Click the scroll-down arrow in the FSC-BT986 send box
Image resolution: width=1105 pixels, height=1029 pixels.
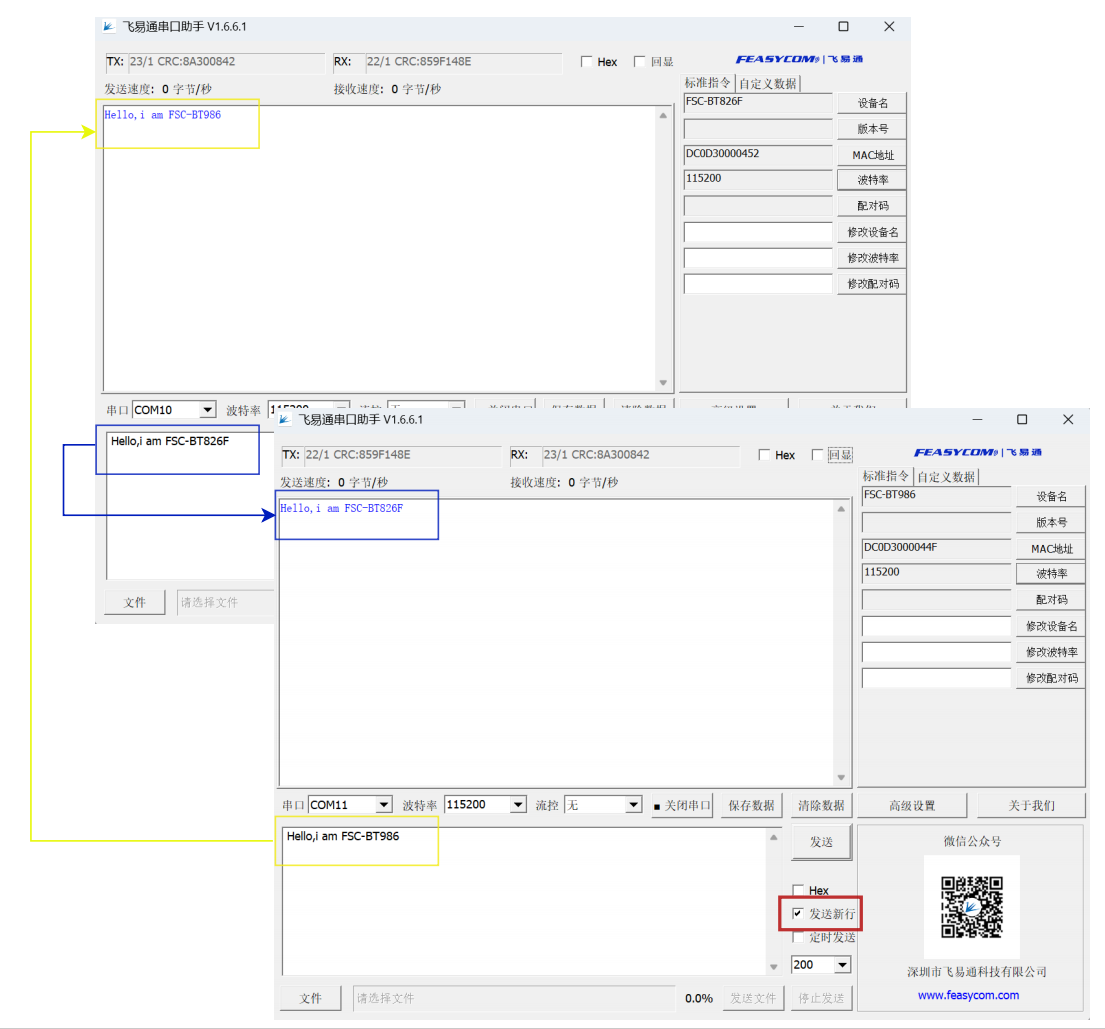(773, 966)
